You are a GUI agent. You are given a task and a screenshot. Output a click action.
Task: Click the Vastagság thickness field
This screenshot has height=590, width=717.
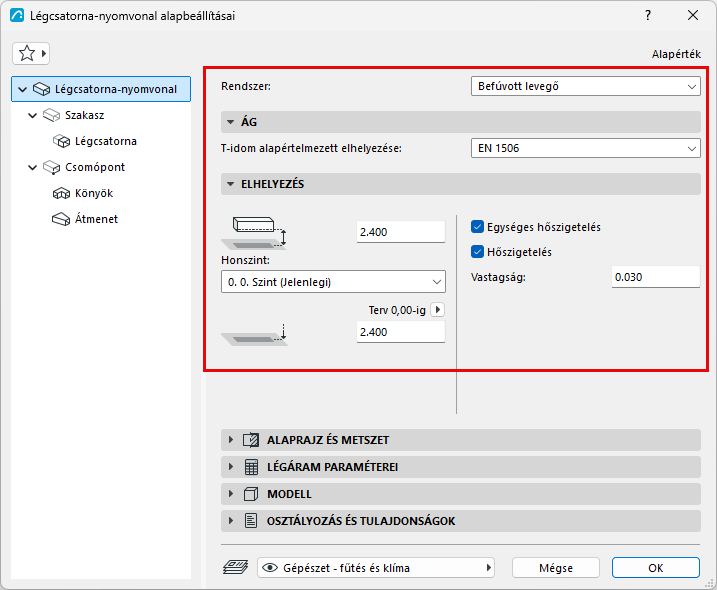(656, 277)
